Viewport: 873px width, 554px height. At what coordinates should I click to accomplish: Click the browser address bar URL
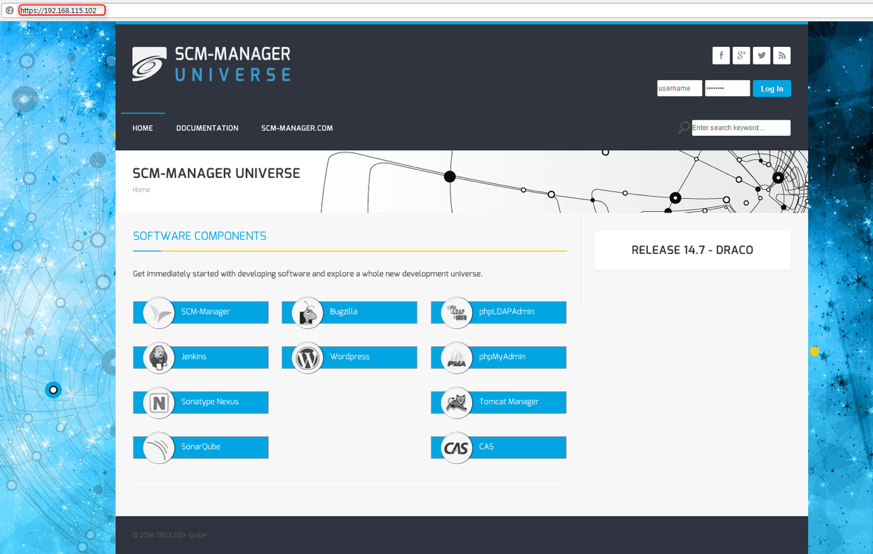tap(60, 10)
